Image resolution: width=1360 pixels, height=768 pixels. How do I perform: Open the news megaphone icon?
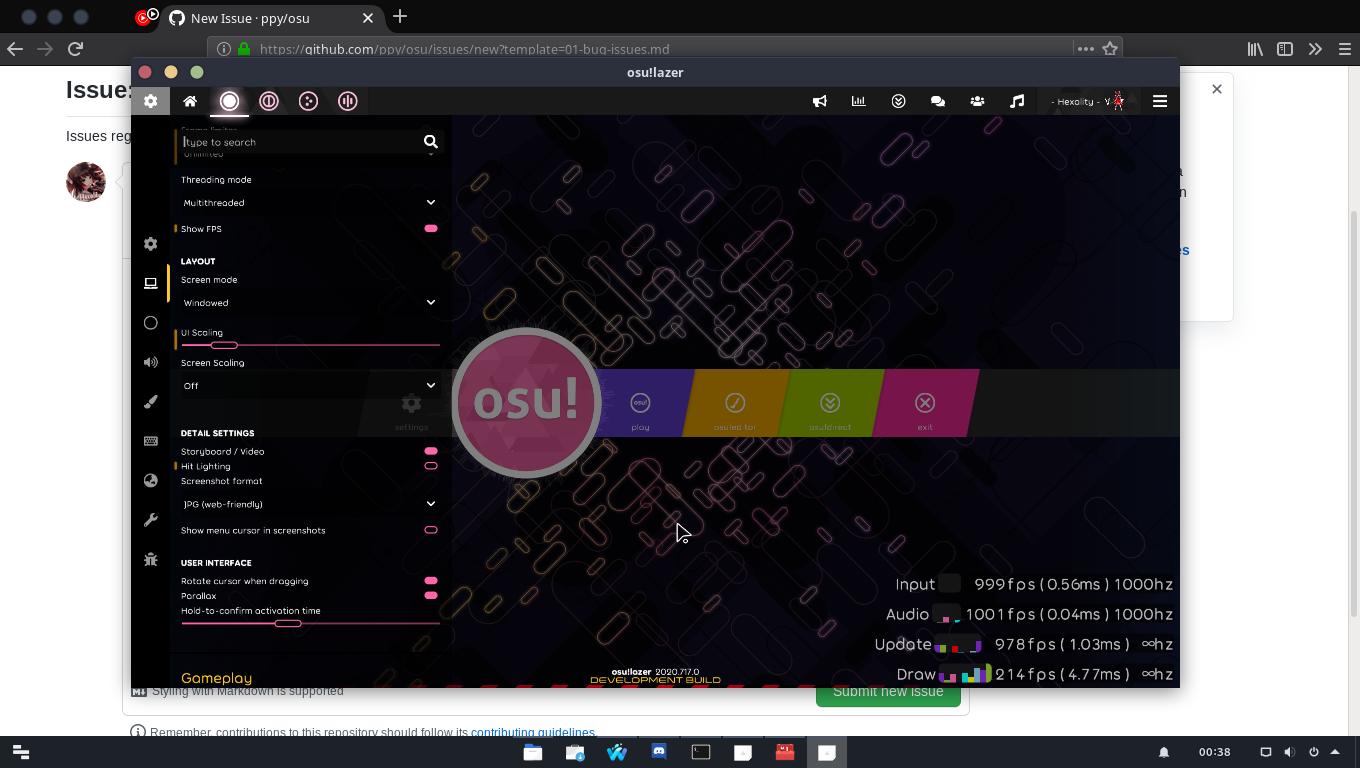click(820, 101)
